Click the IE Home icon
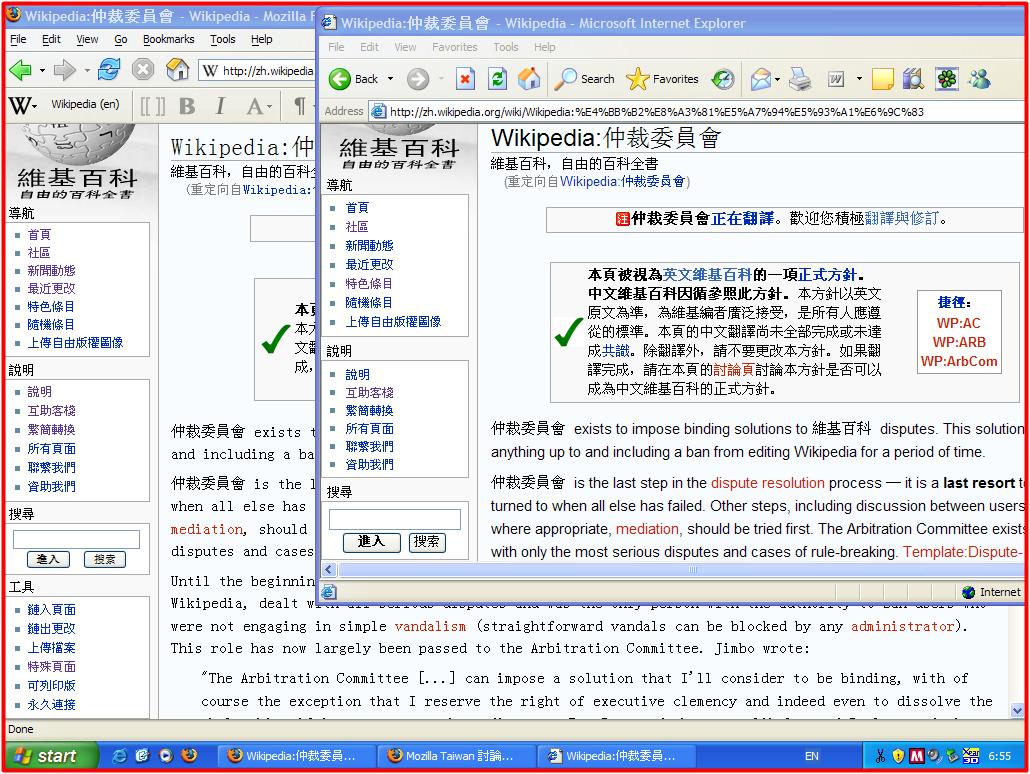This screenshot has height=774, width=1030. point(529,79)
